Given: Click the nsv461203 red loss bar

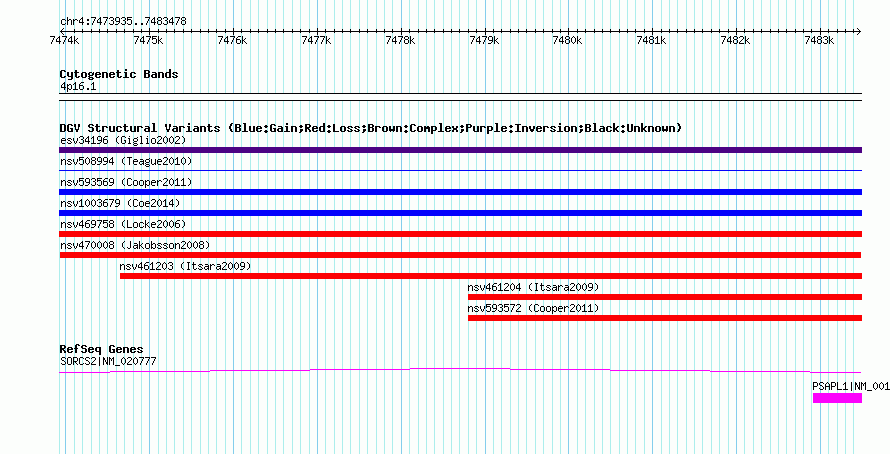Looking at the screenshot, I should [491, 276].
